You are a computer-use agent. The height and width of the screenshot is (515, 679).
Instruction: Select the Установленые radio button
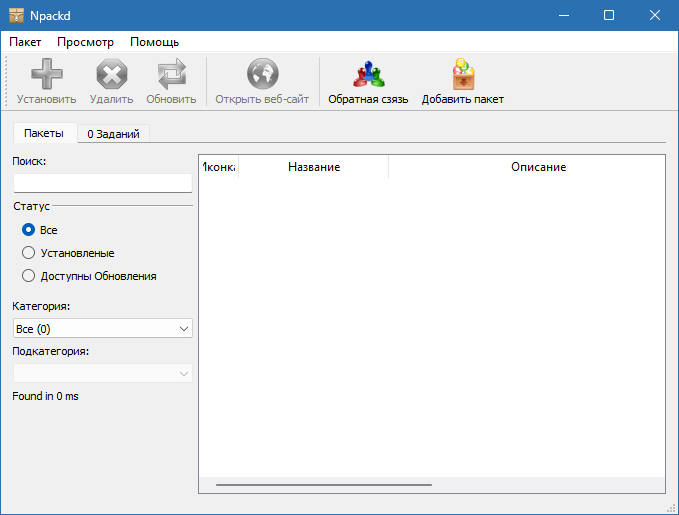pyautogui.click(x=29, y=253)
